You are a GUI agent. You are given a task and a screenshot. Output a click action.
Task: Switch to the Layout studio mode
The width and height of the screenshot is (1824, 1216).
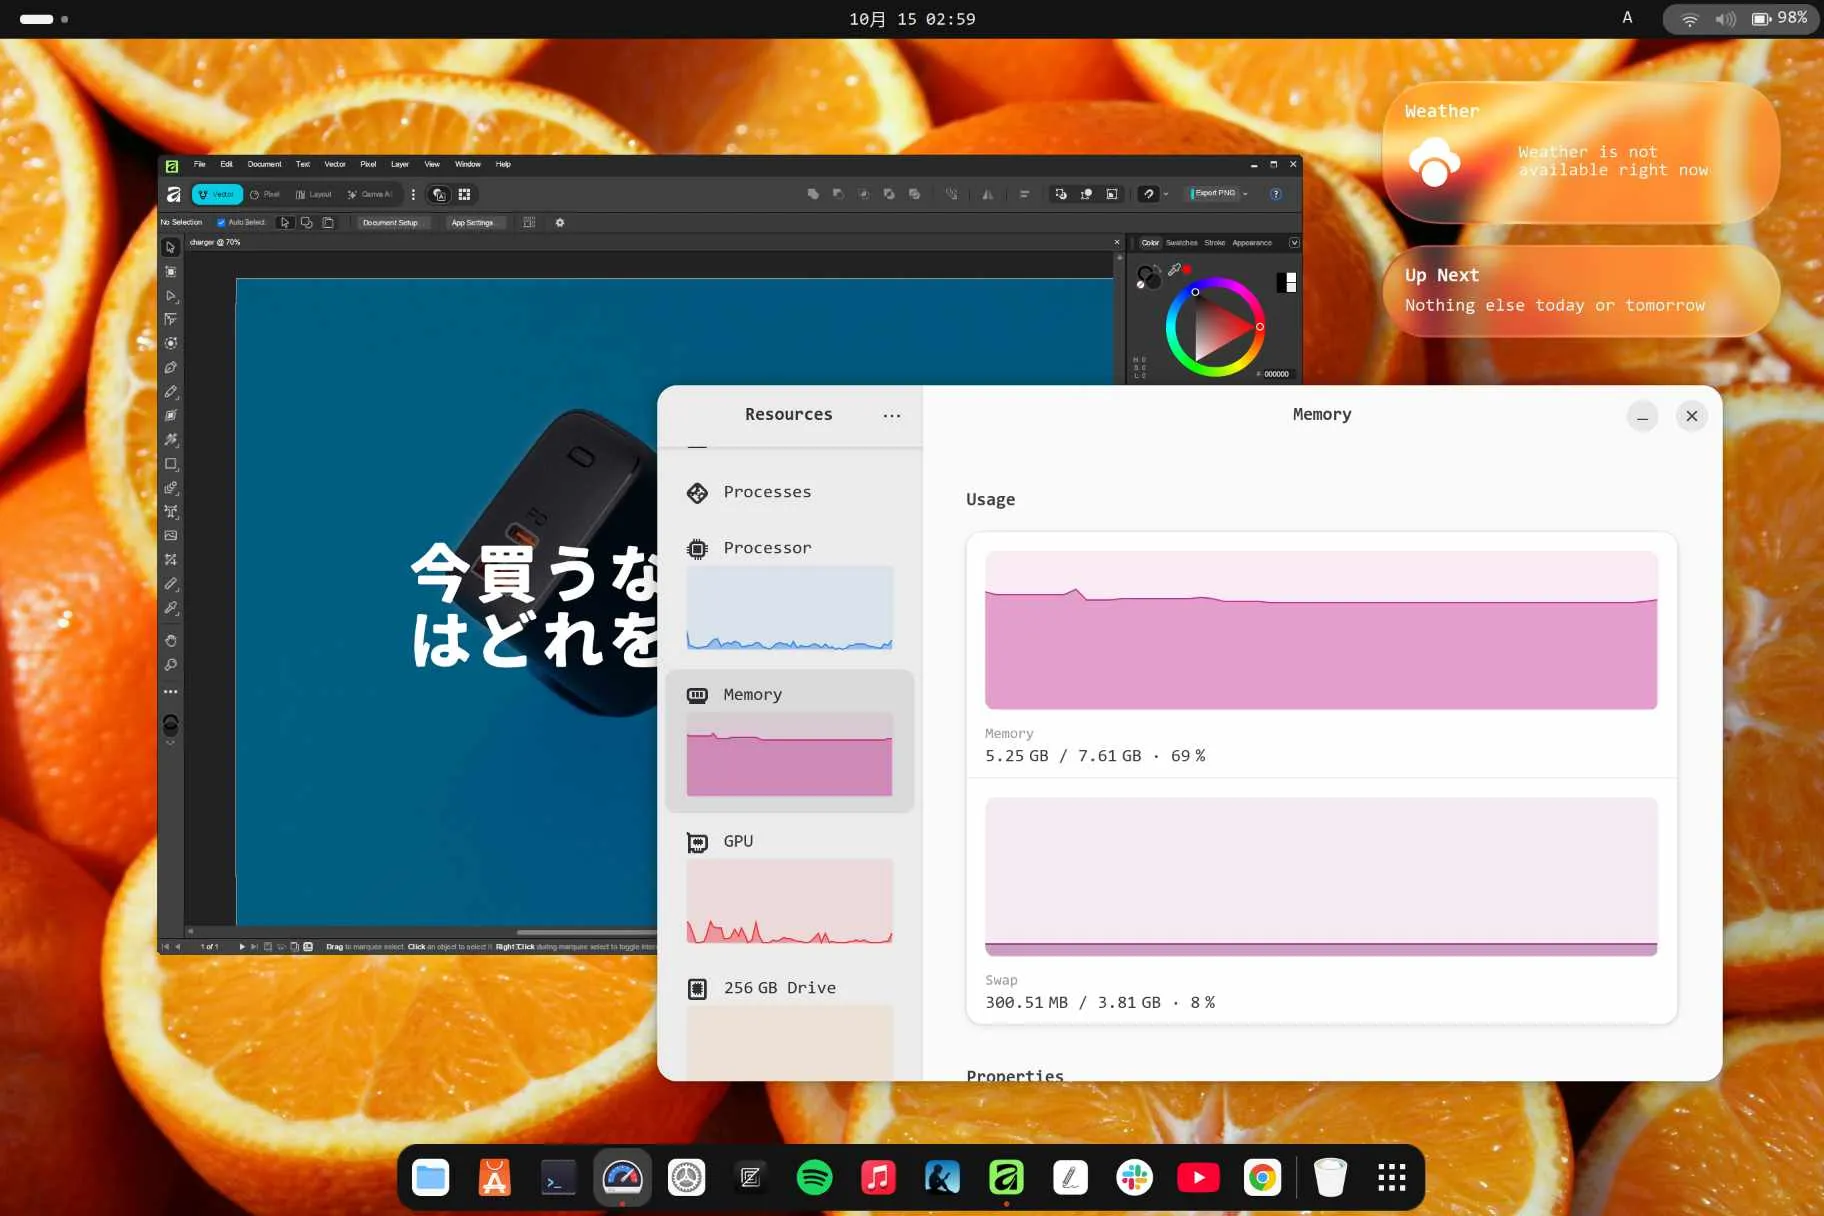[314, 194]
